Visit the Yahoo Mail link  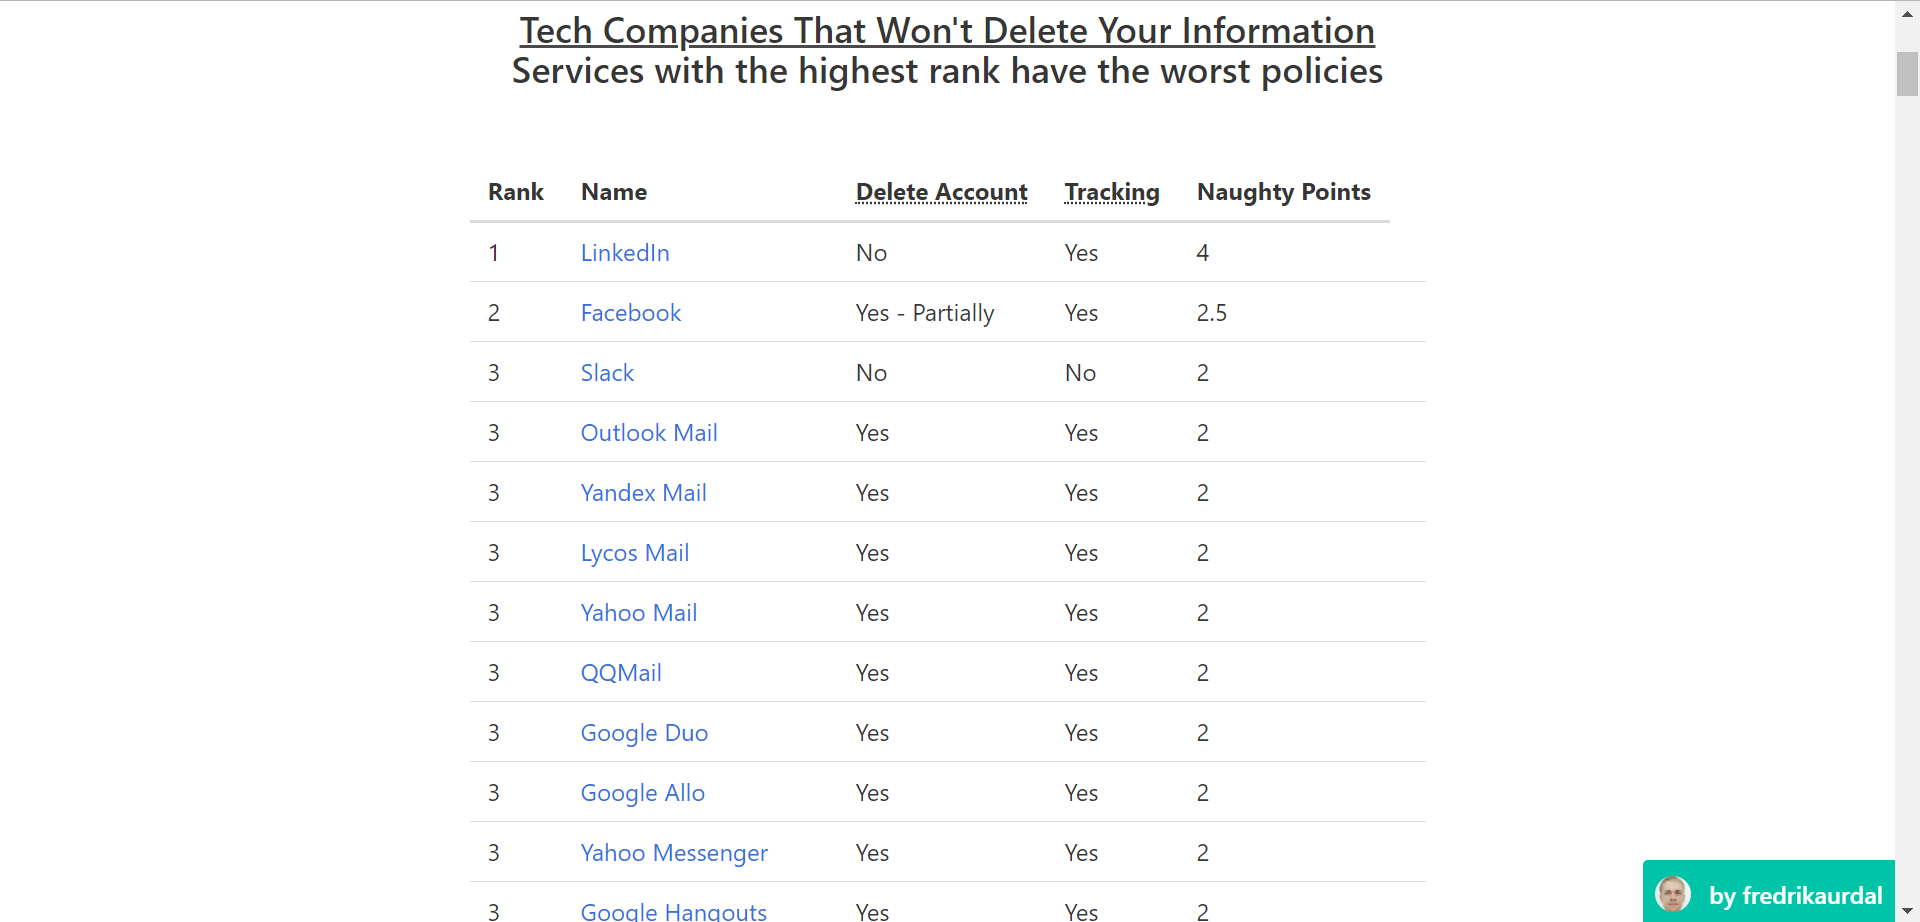(x=639, y=613)
